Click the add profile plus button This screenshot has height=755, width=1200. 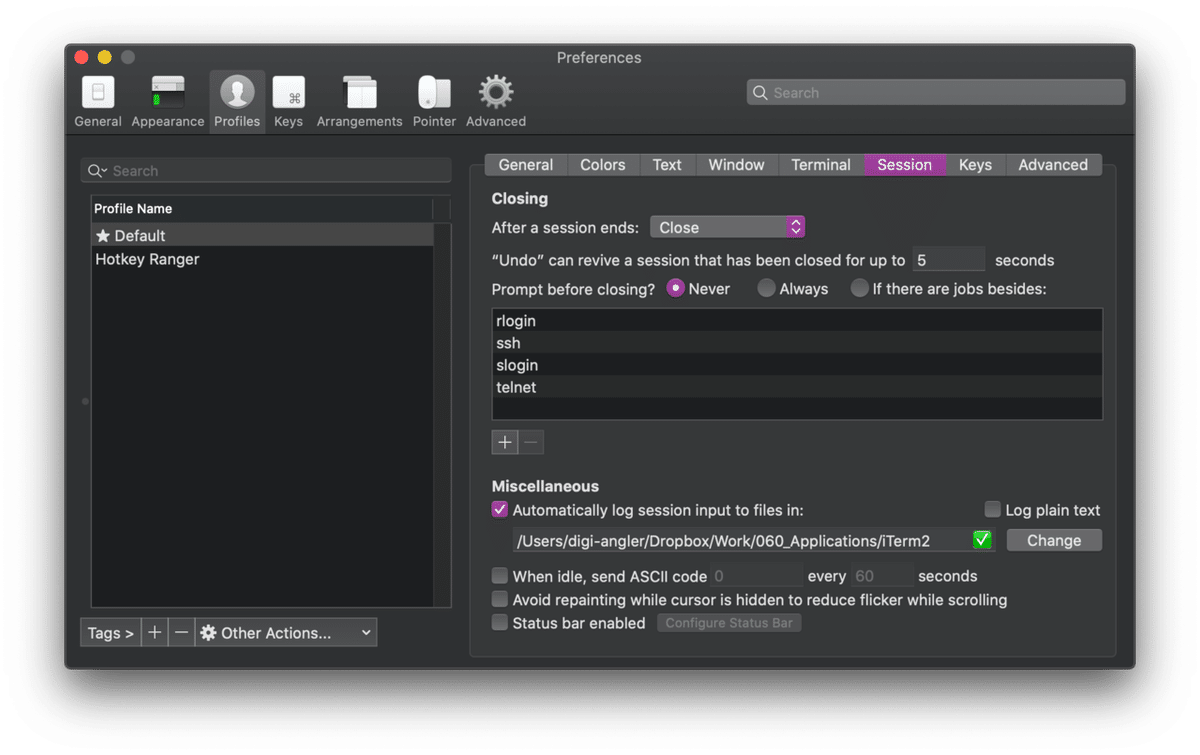[x=154, y=633]
